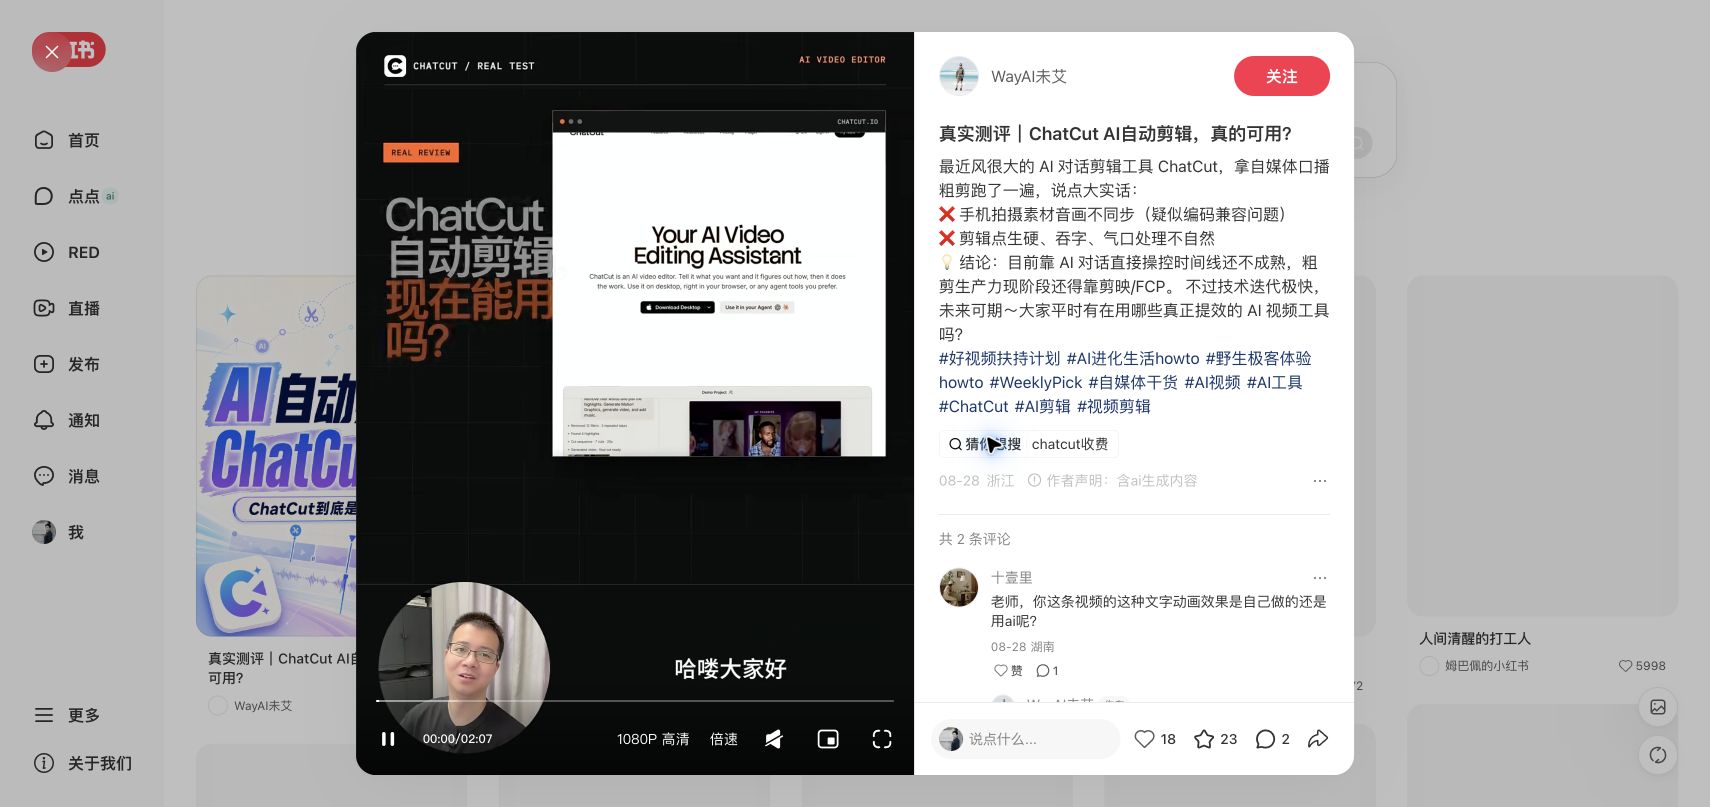The height and width of the screenshot is (807, 1710).
Task: Click the video progress bar
Action: click(635, 701)
